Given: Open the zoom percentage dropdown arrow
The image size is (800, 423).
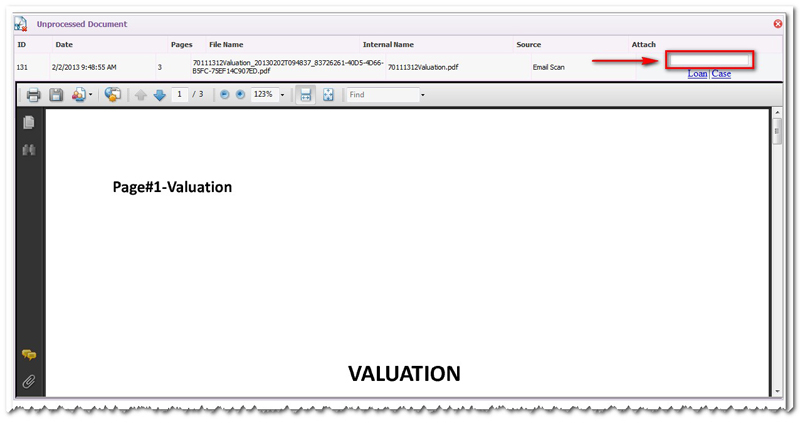Looking at the screenshot, I should pyautogui.click(x=282, y=95).
